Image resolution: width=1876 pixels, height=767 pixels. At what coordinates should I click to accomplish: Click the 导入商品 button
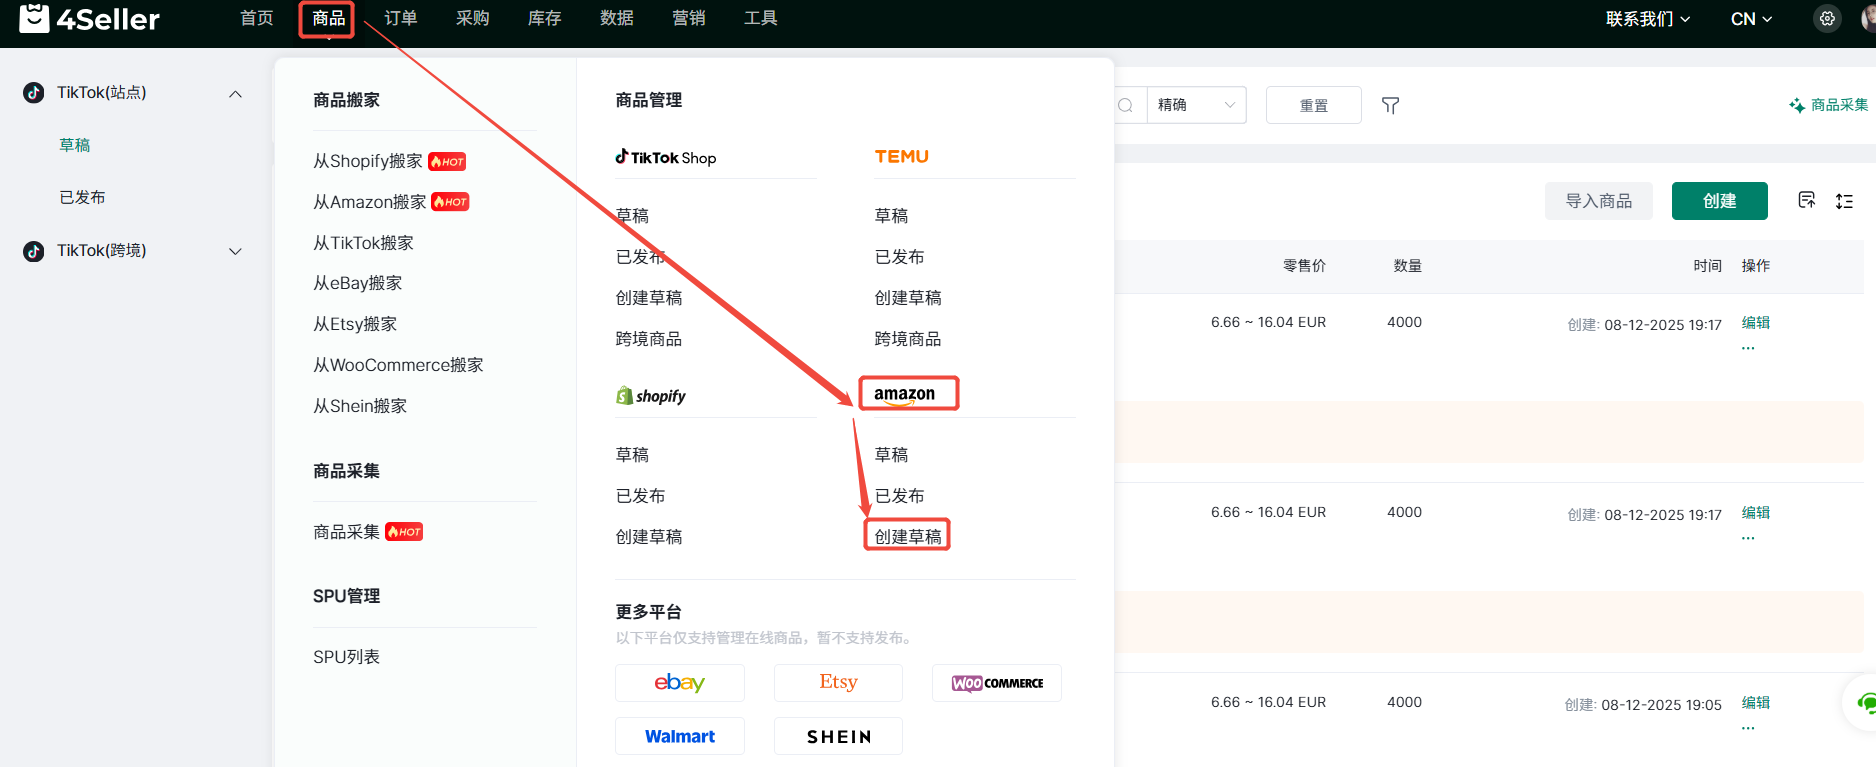point(1599,201)
